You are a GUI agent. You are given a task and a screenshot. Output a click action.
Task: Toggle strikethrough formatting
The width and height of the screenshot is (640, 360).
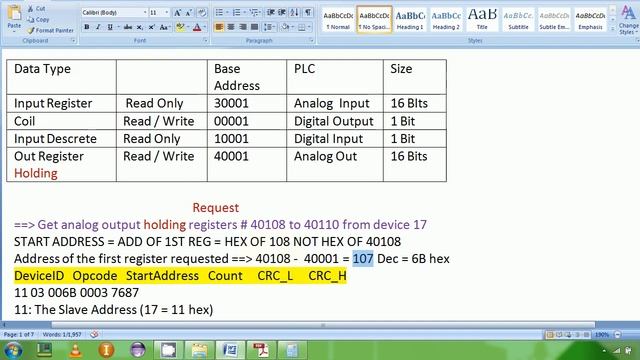128,27
